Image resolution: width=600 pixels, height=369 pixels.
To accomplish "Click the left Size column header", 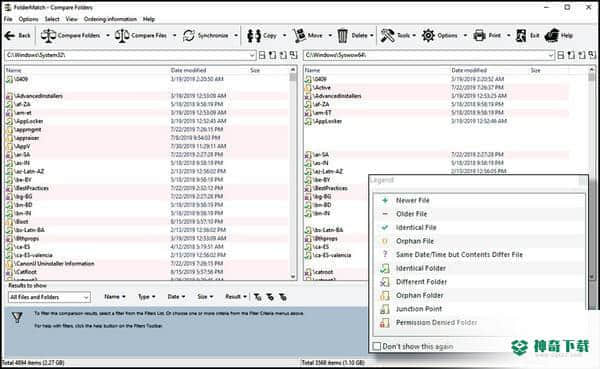I will pyautogui.click(x=255, y=70).
